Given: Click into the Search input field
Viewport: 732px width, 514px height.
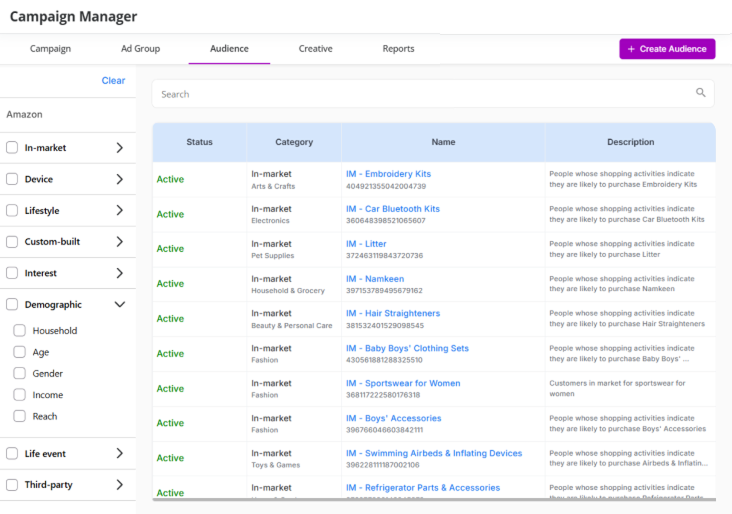Looking at the screenshot, I should tap(433, 94).
